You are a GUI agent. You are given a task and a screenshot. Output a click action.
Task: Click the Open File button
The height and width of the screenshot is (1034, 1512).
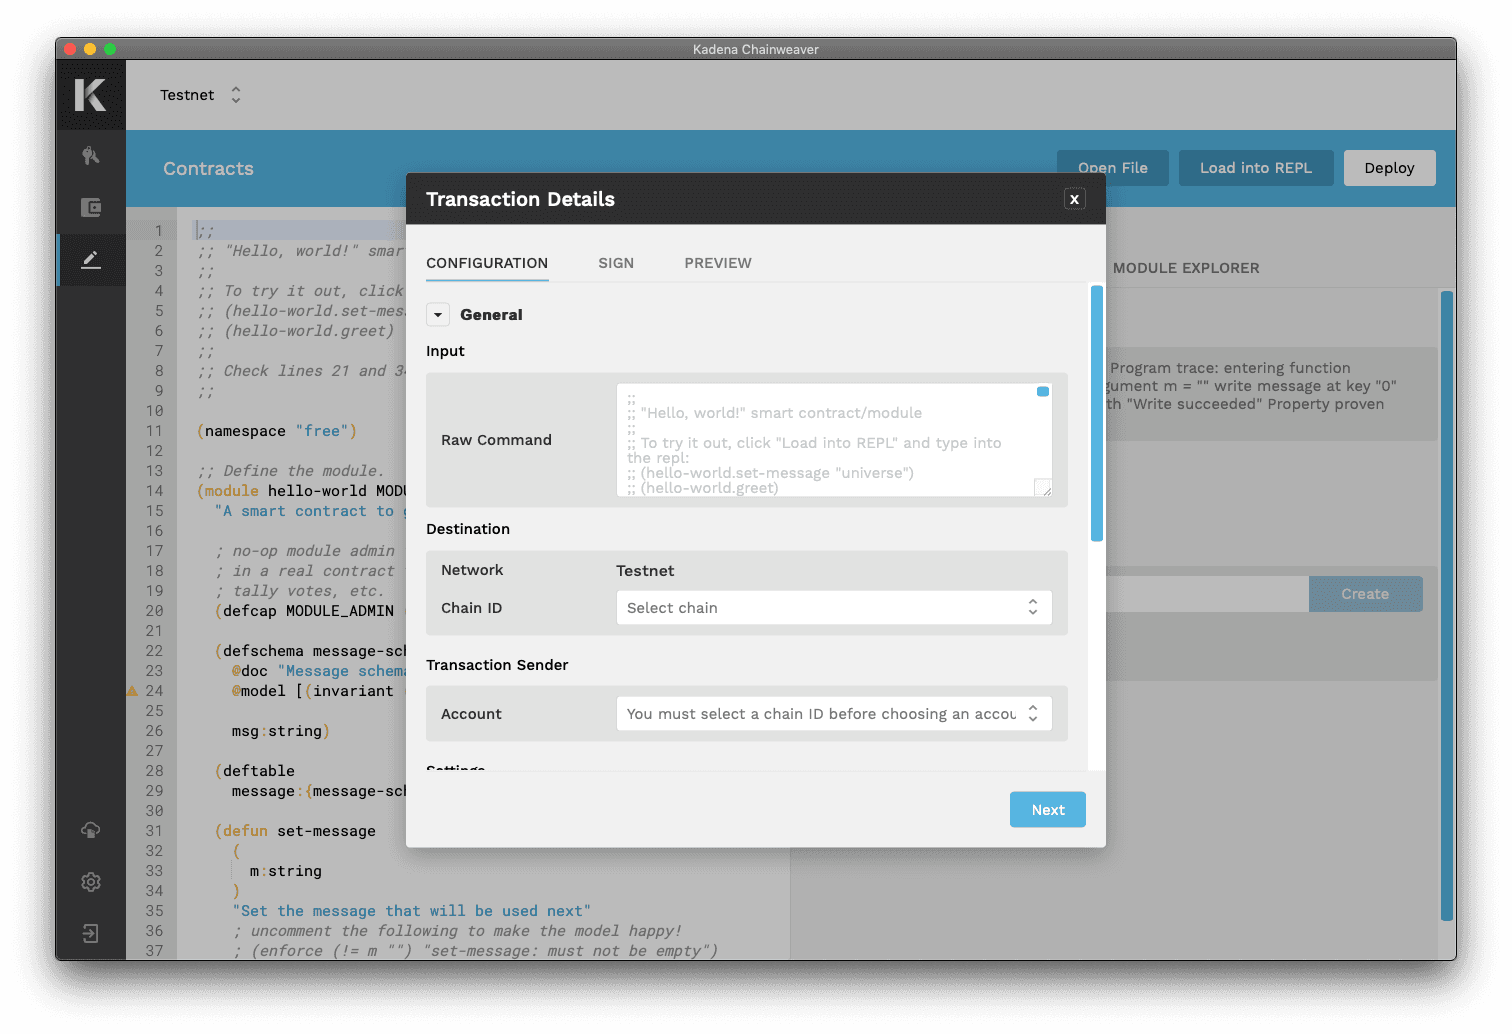pos(1113,168)
